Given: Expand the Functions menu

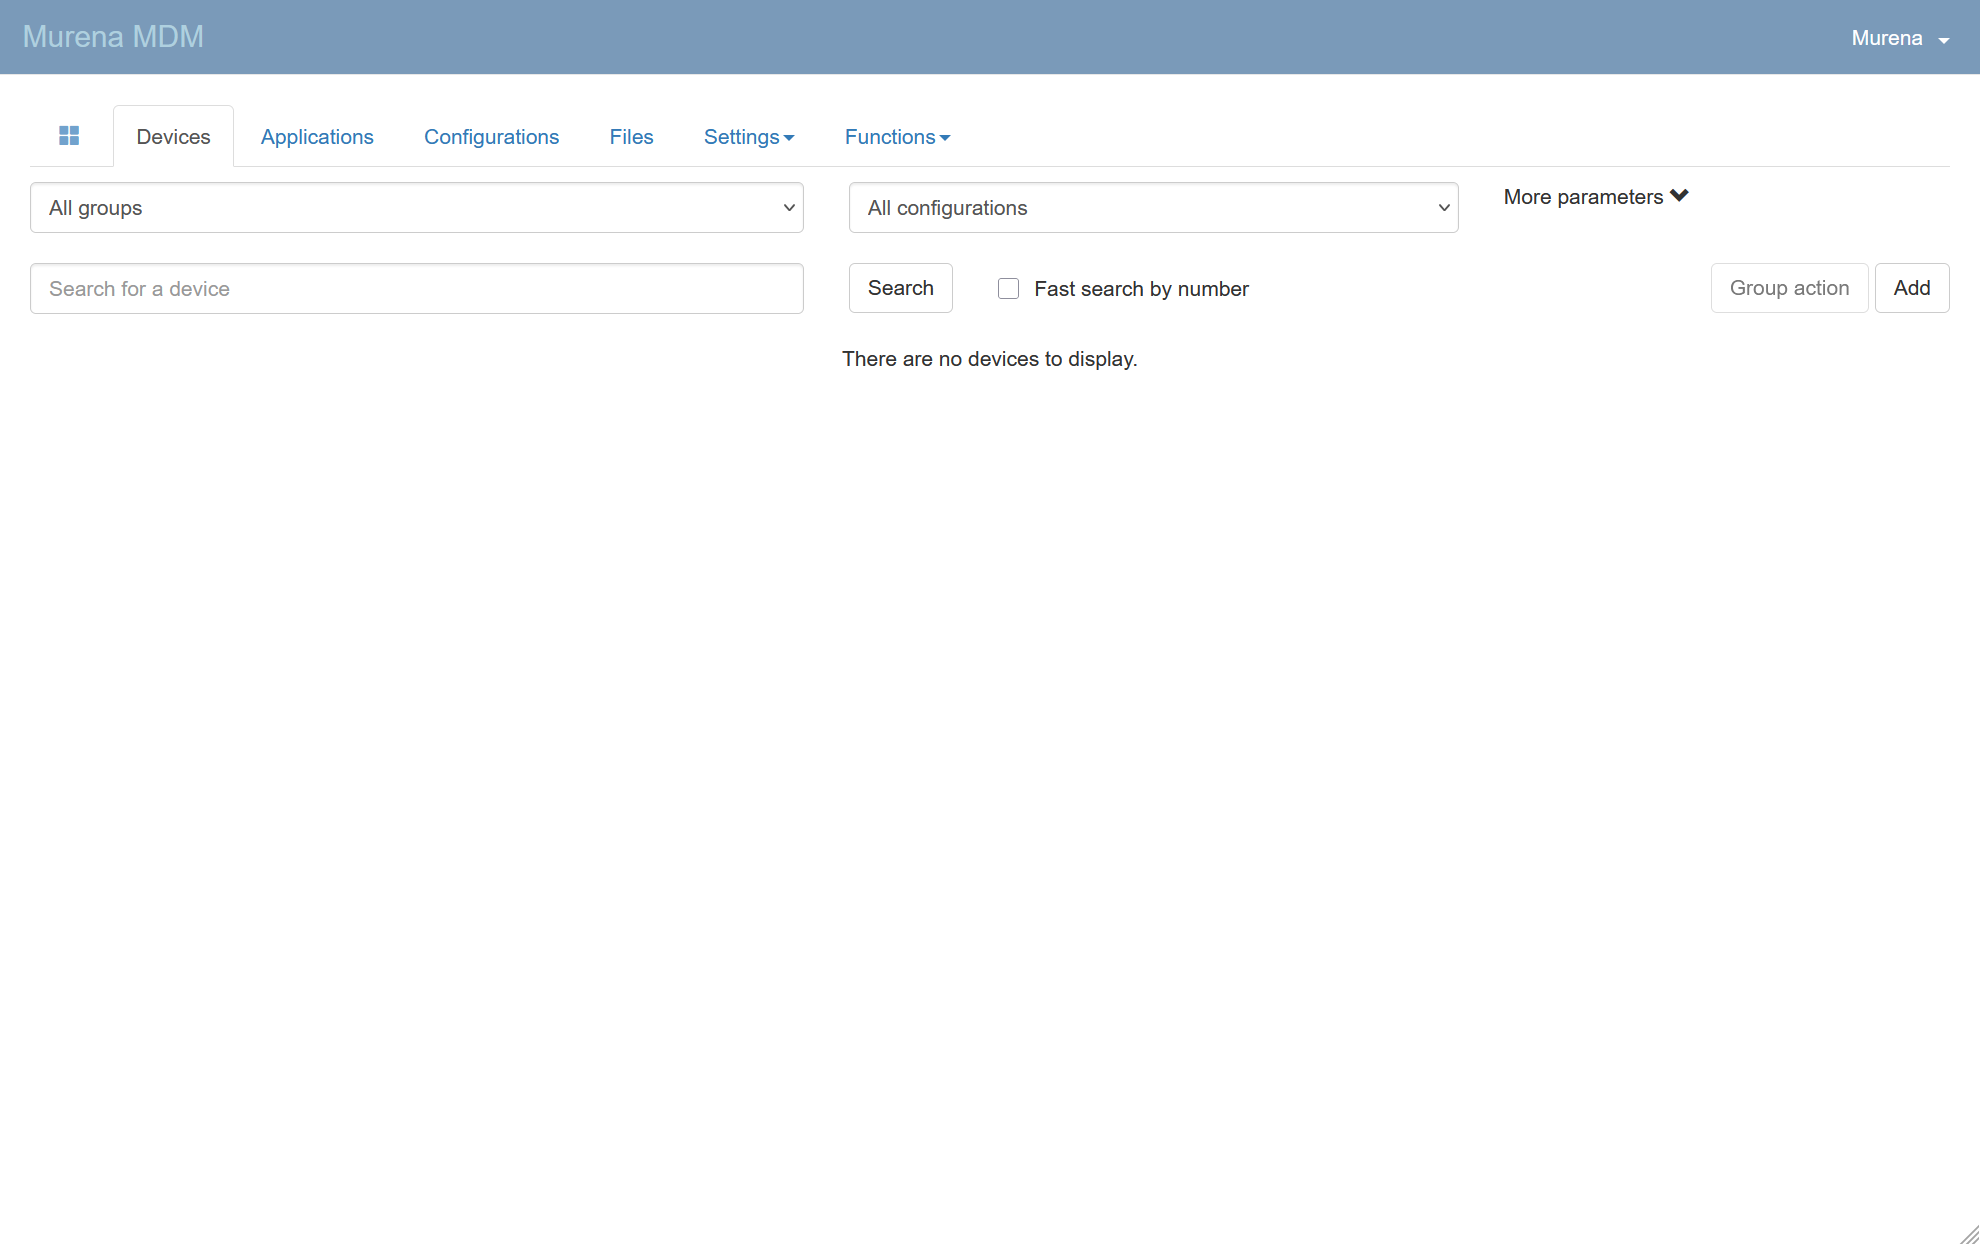Looking at the screenshot, I should pyautogui.click(x=897, y=137).
